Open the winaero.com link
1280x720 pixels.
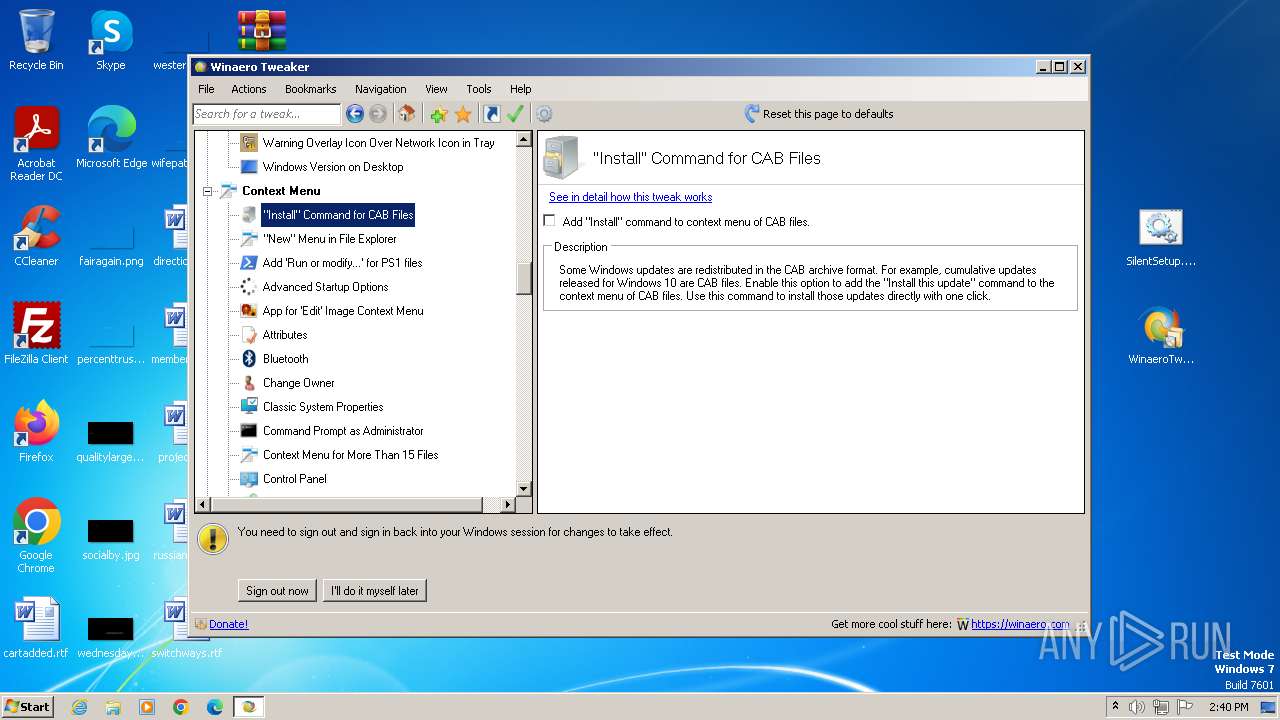tap(1020, 624)
